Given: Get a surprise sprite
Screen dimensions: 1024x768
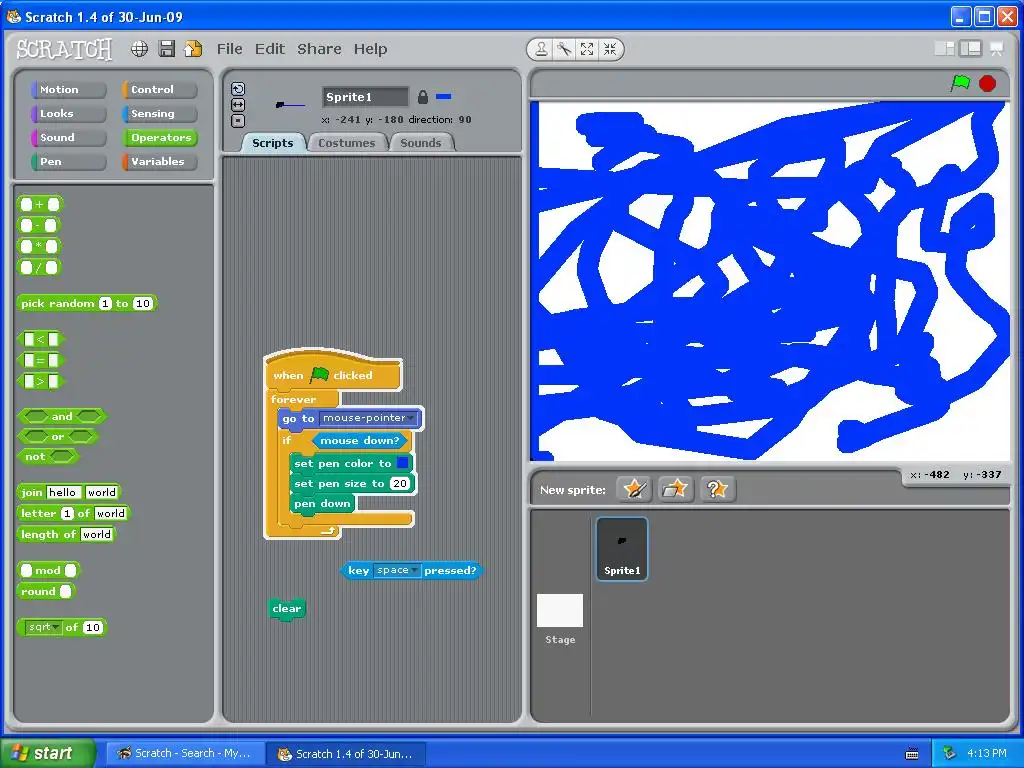Looking at the screenshot, I should (717, 489).
